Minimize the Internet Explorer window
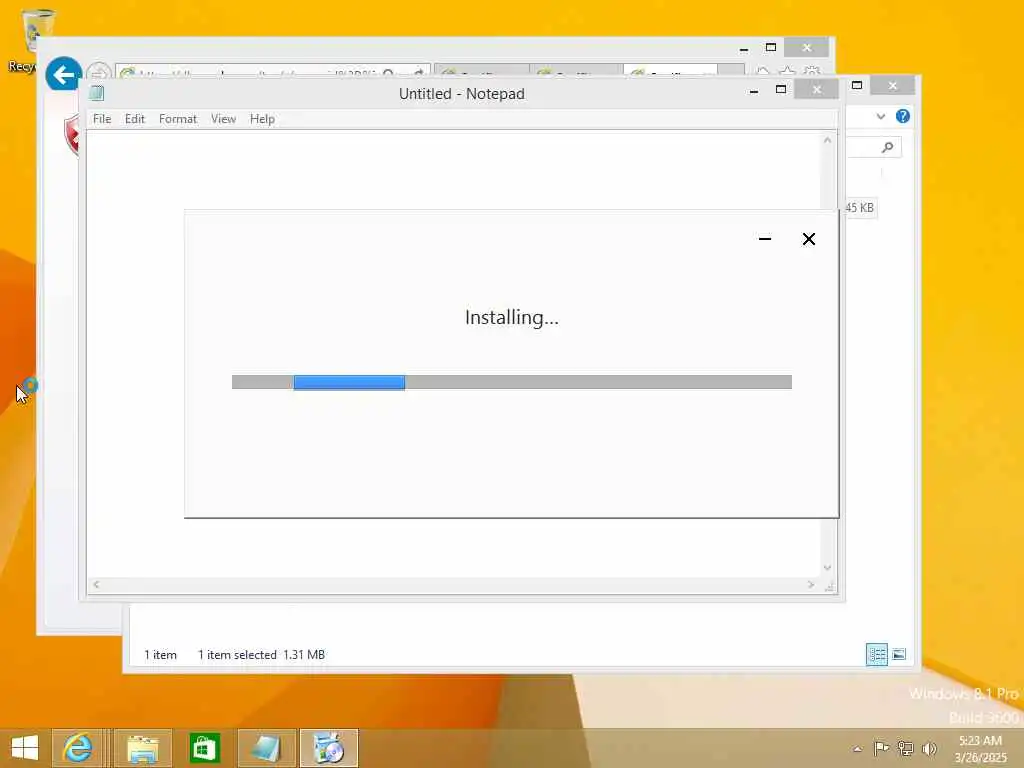Image resolution: width=1024 pixels, height=768 pixels. tap(744, 49)
